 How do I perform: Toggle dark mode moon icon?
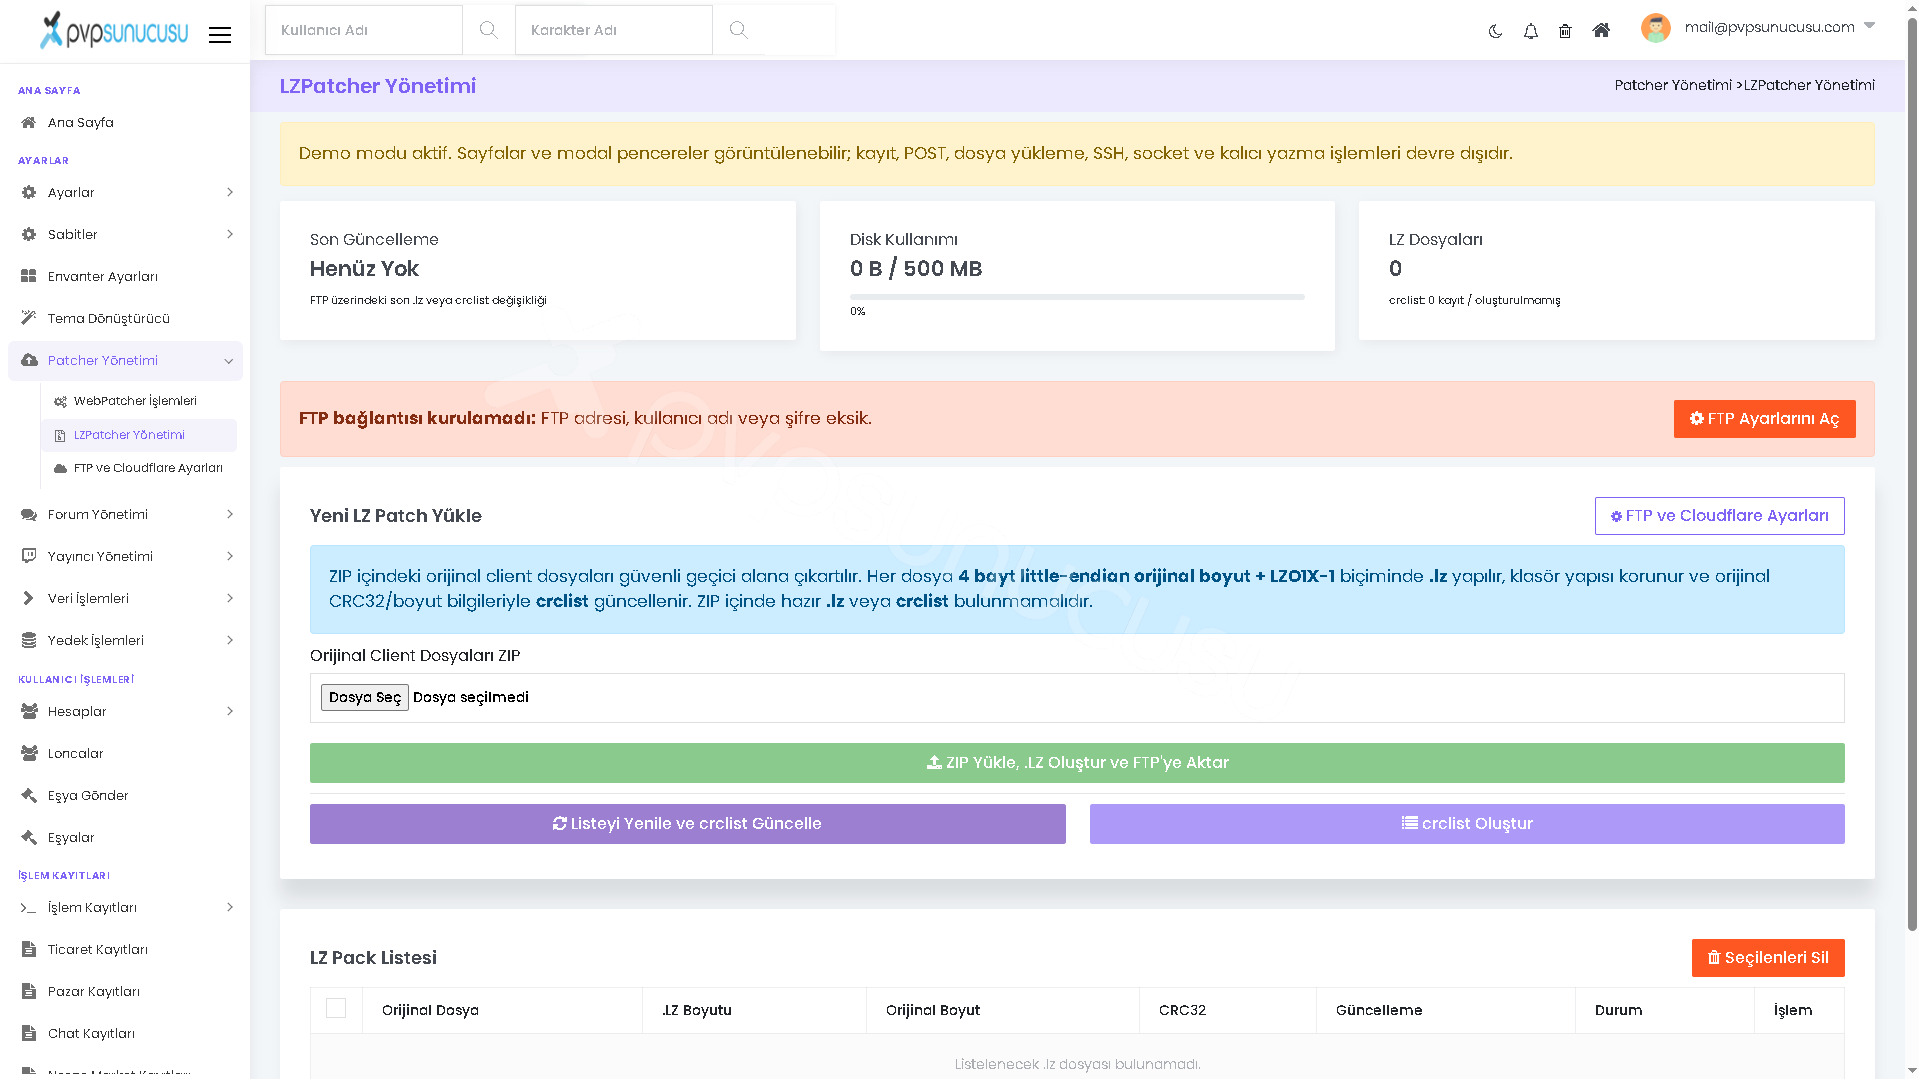[1495, 31]
